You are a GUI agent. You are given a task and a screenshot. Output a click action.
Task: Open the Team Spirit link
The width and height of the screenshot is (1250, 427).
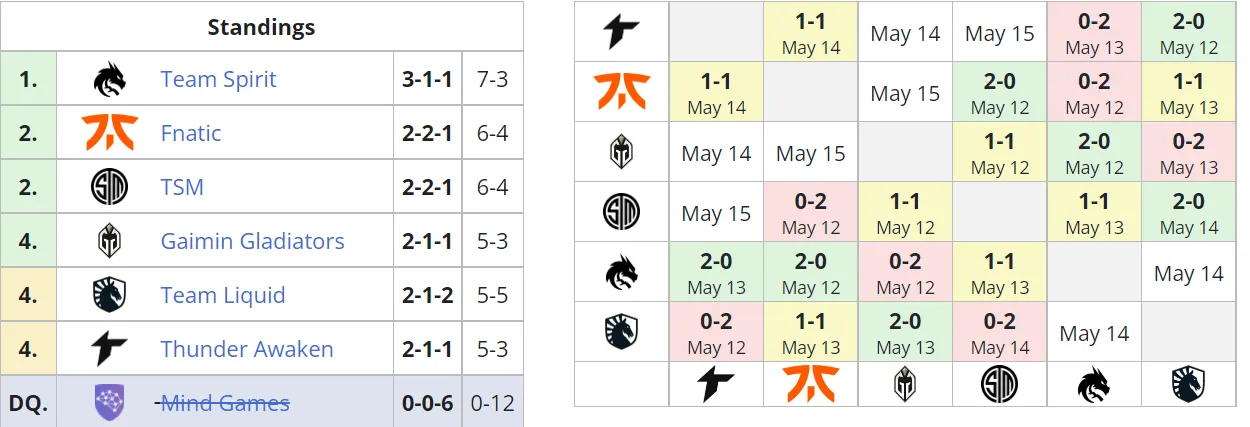pyautogui.click(x=218, y=79)
